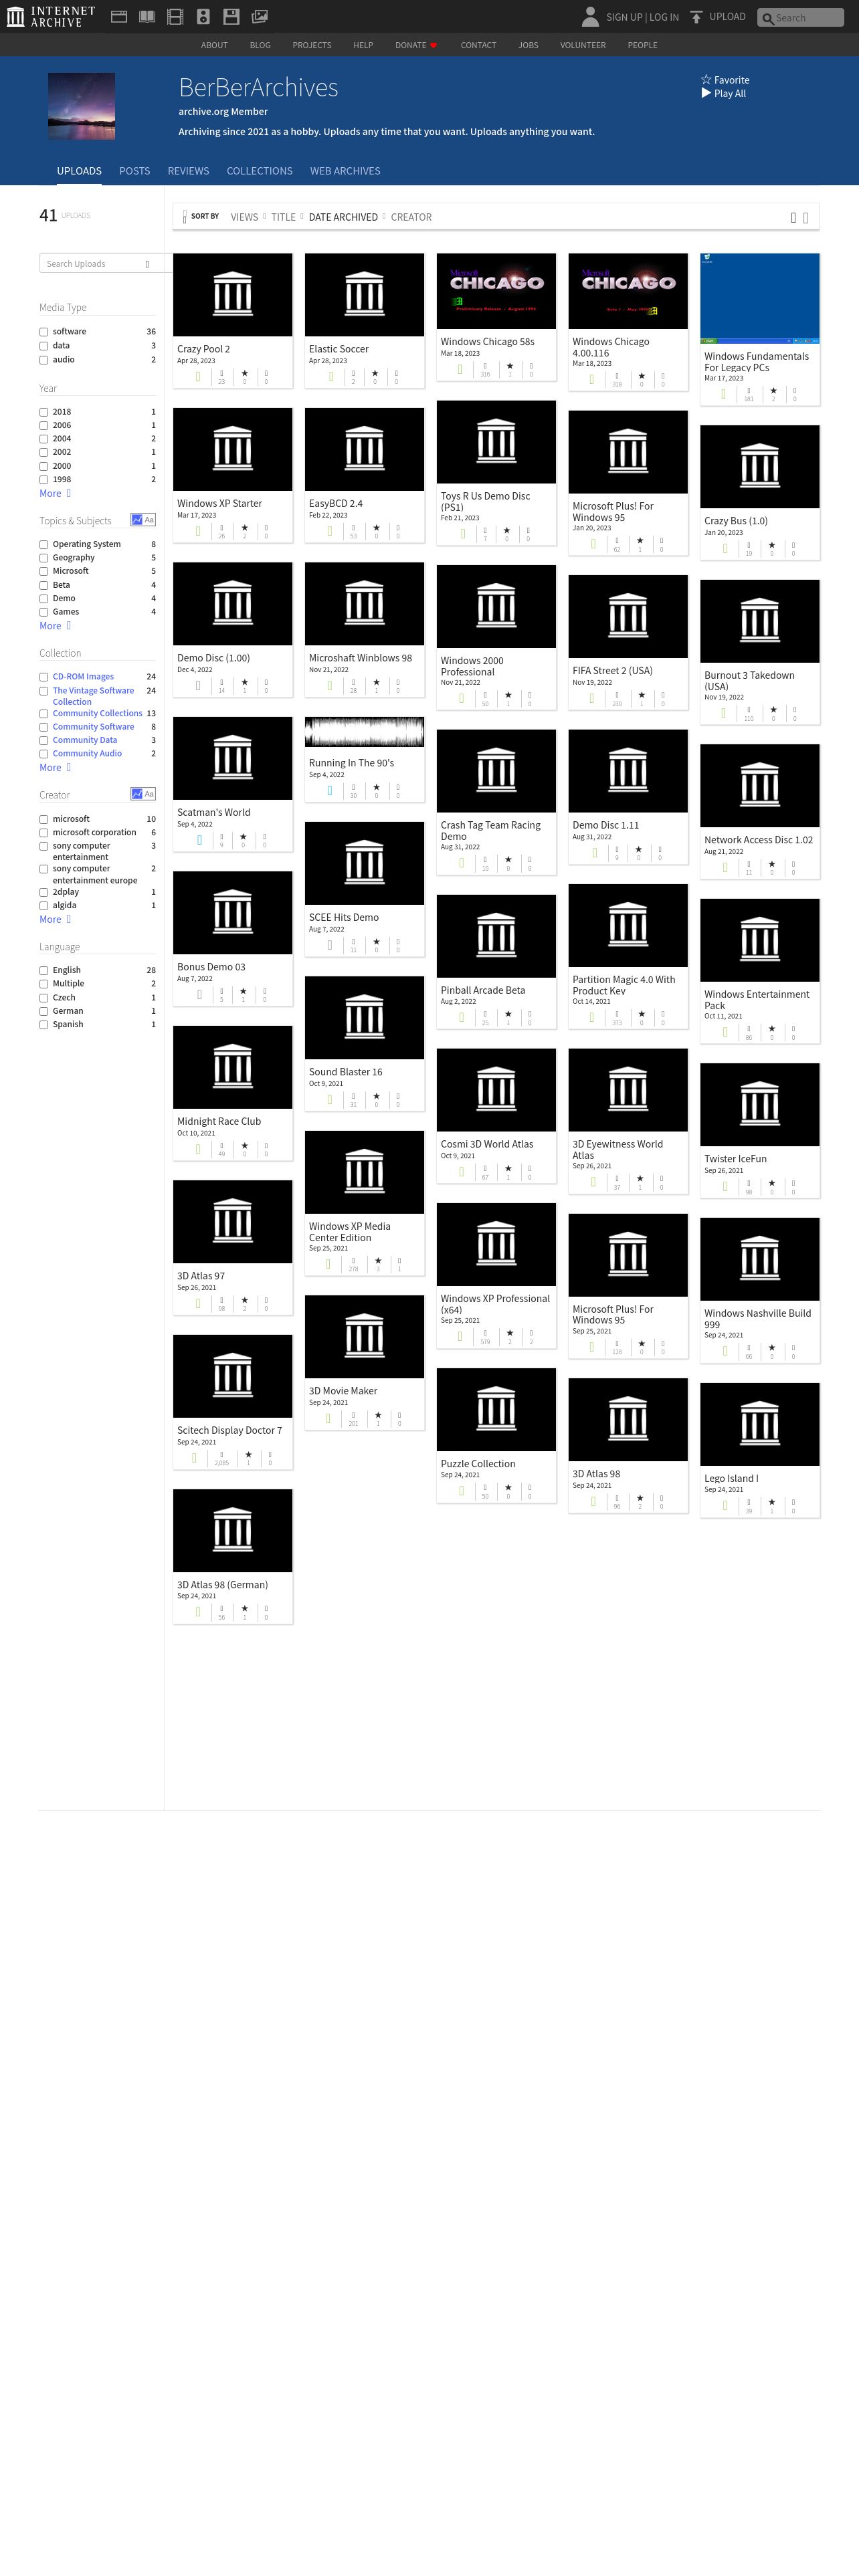
Task: Open the Texts book icon in top bar
Action: click(147, 17)
